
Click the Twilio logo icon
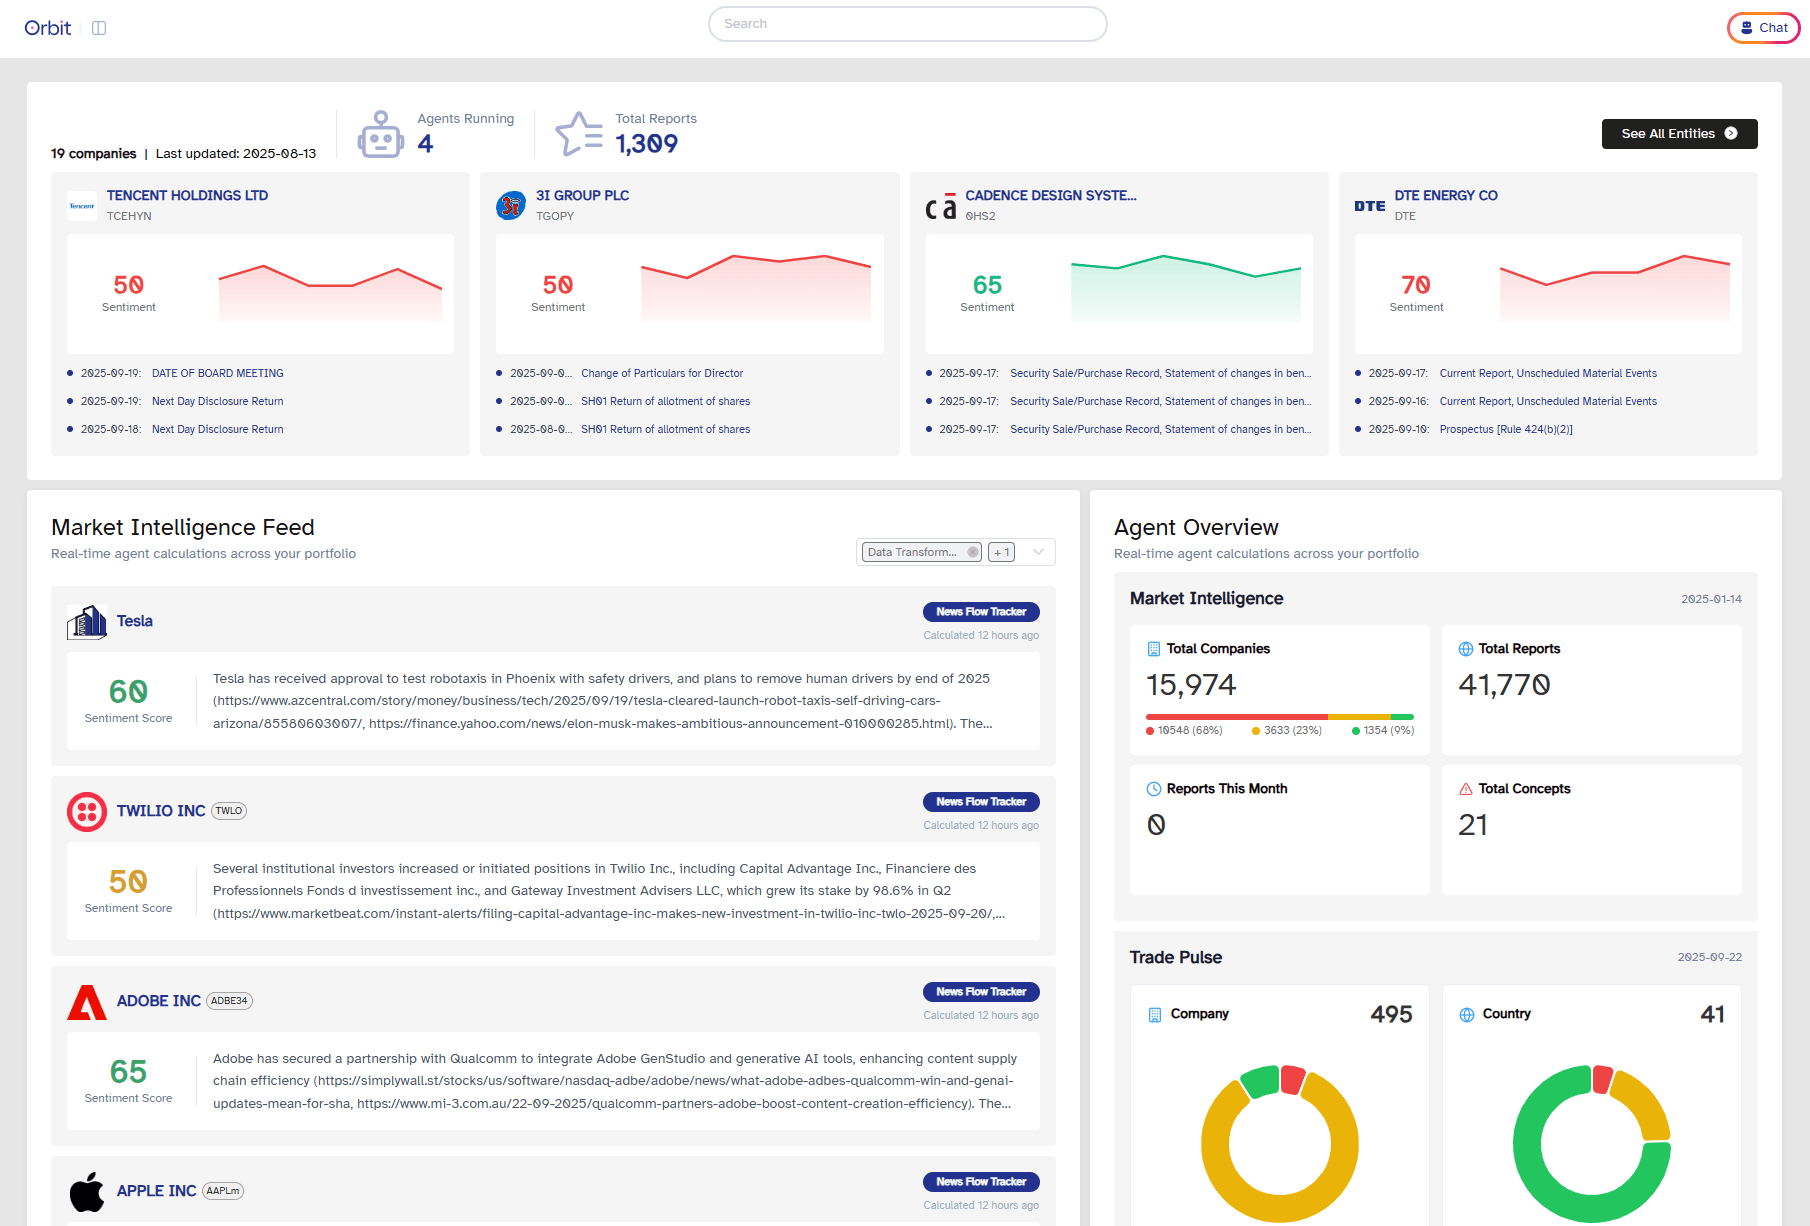pos(87,812)
